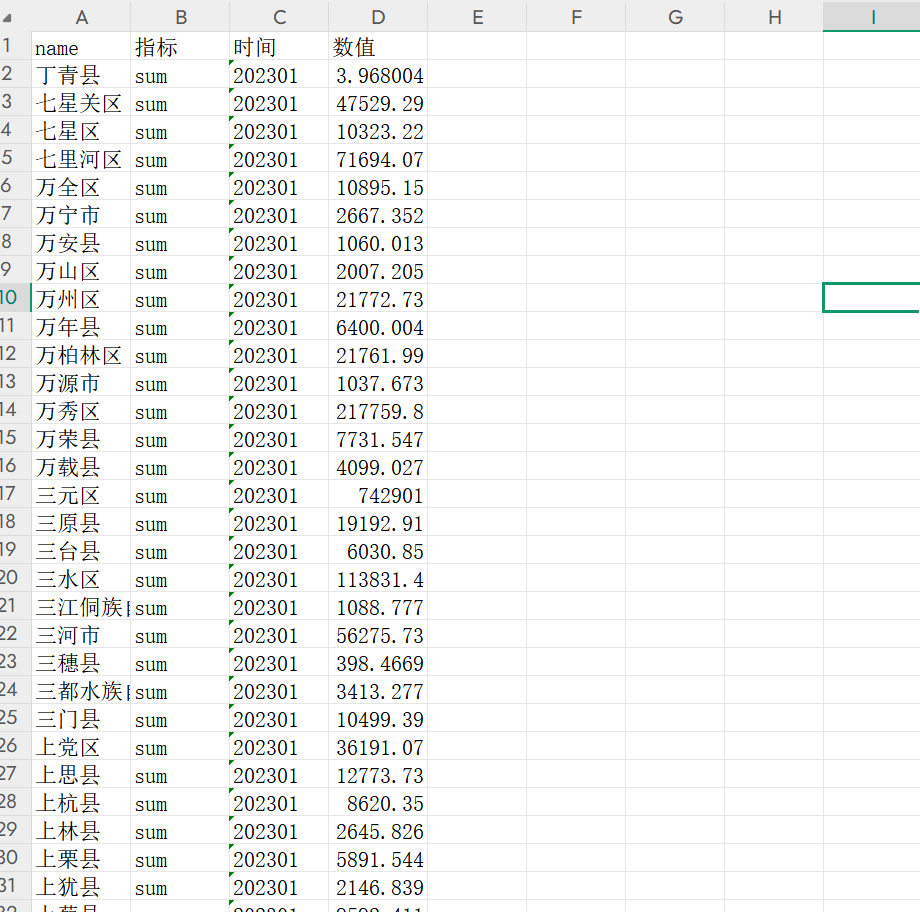Select column H header
920x912 pixels.
[x=774, y=16]
